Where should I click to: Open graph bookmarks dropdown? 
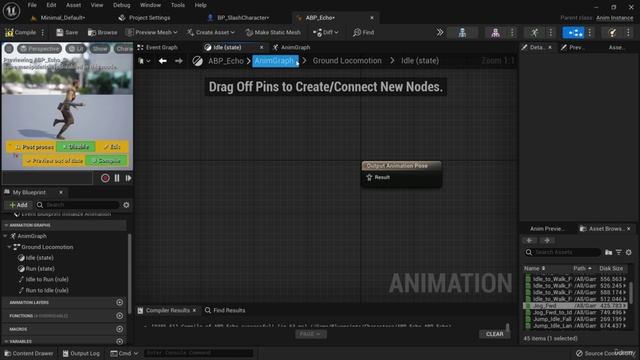point(144,61)
